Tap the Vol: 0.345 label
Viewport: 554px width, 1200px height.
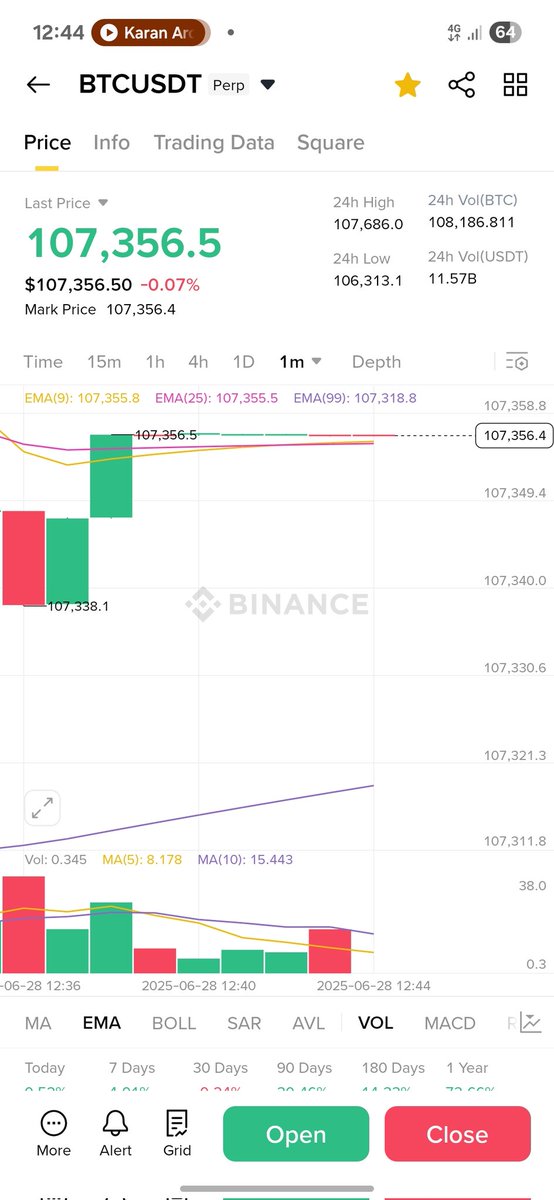[x=56, y=860]
